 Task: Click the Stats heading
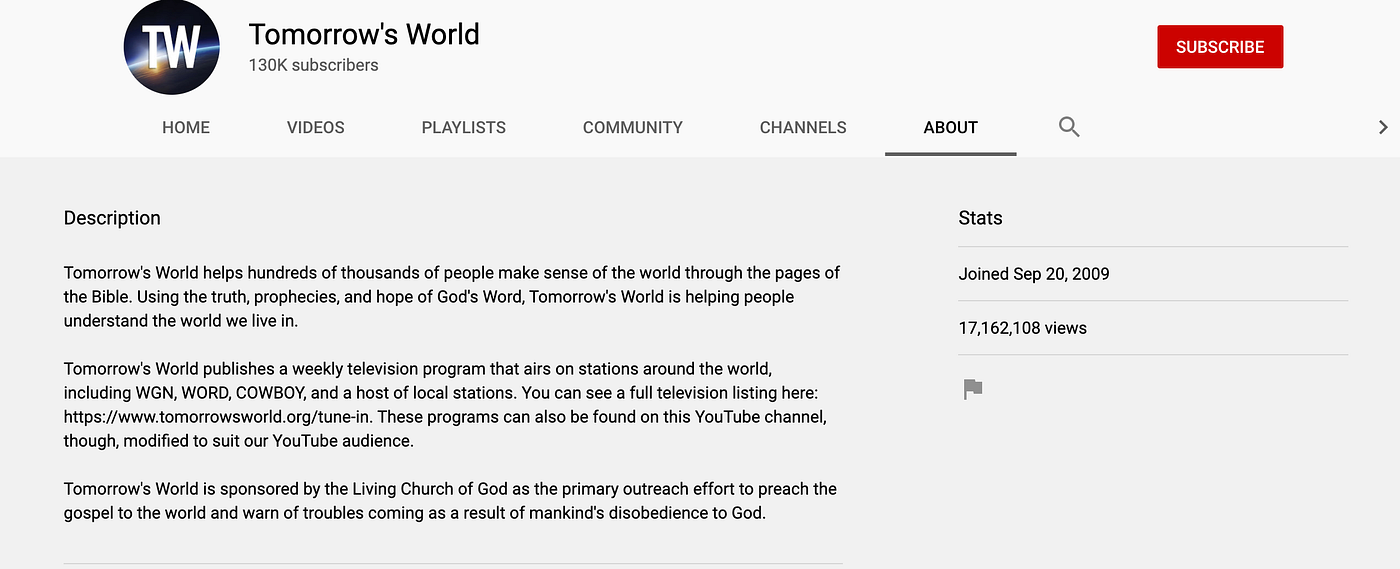(980, 218)
